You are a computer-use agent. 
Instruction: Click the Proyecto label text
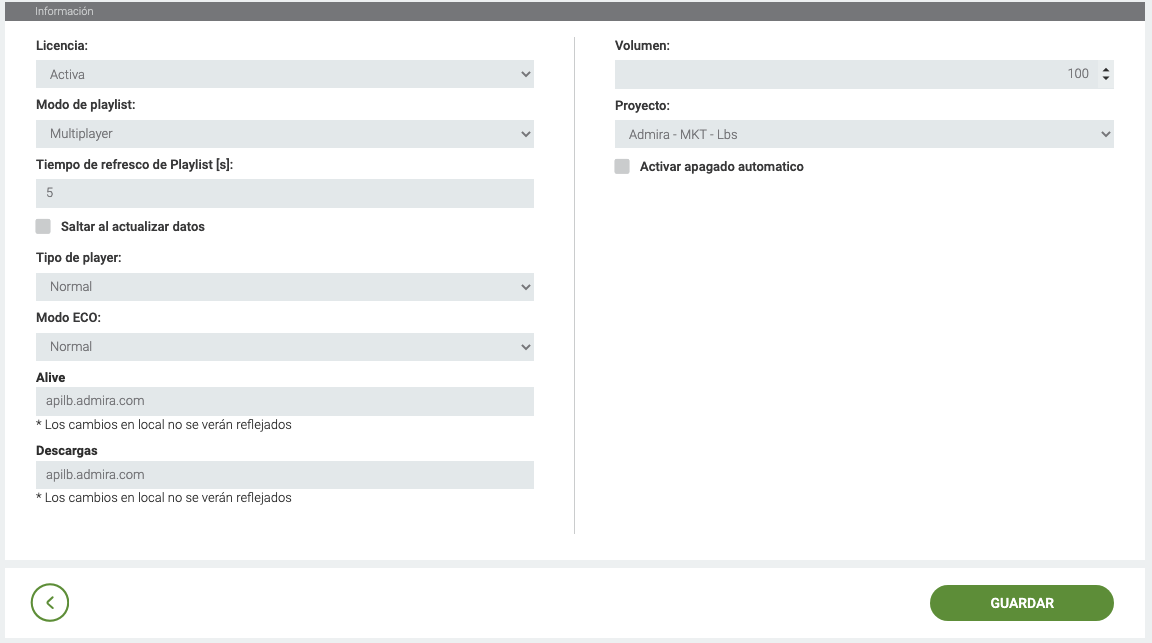(642, 105)
